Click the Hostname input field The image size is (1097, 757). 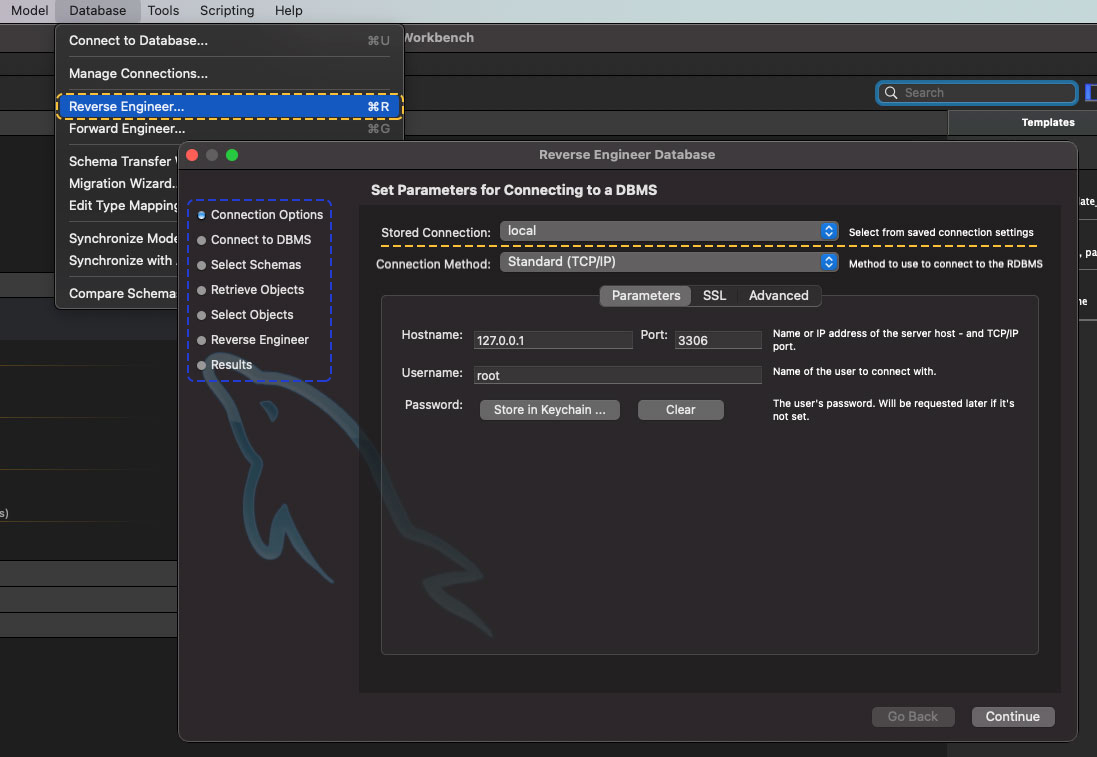[x=553, y=340]
